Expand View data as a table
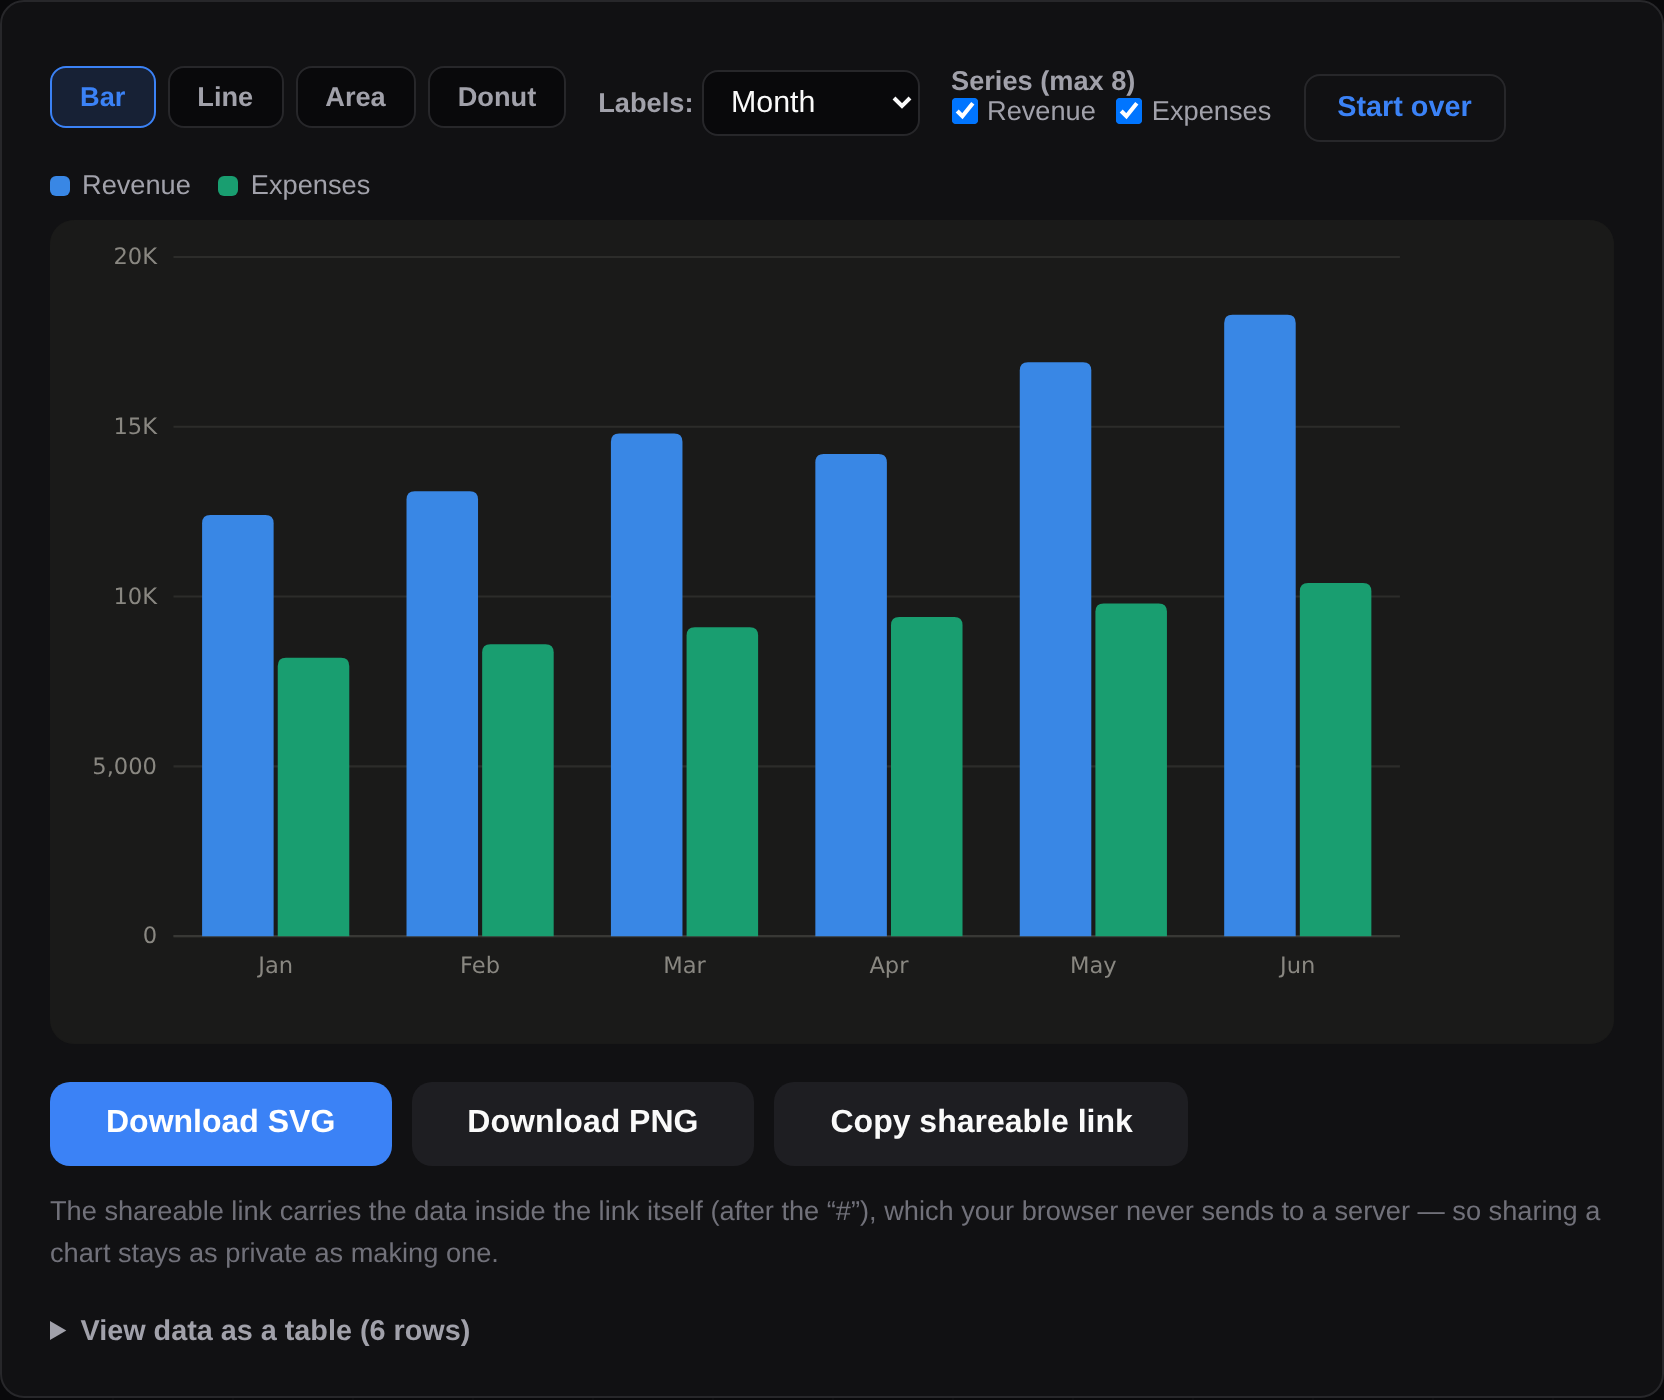This screenshot has height=1400, width=1664. pos(260,1331)
